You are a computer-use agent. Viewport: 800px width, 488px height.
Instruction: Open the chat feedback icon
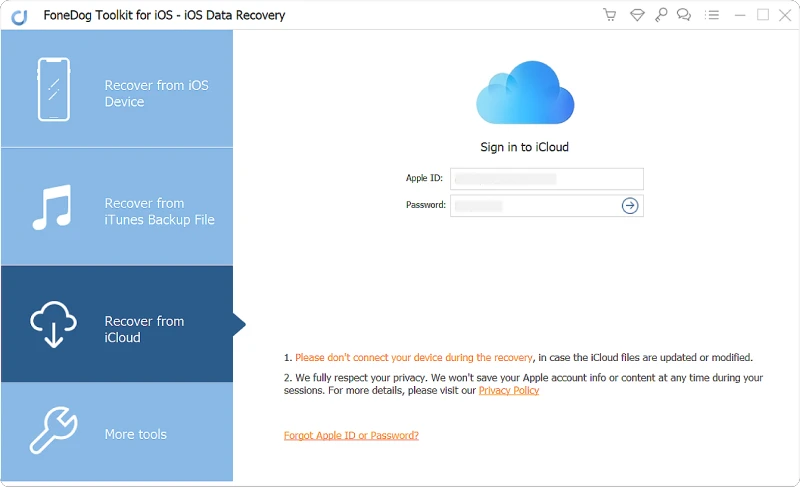(x=684, y=15)
